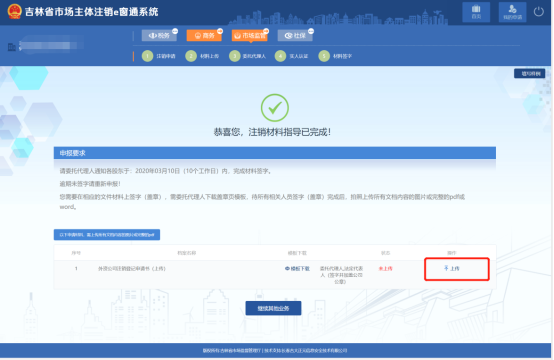The height and width of the screenshot is (360, 554).
Task: Click the 恭喜您,注销材料指导已完成 heading
Action: [x=272, y=132]
